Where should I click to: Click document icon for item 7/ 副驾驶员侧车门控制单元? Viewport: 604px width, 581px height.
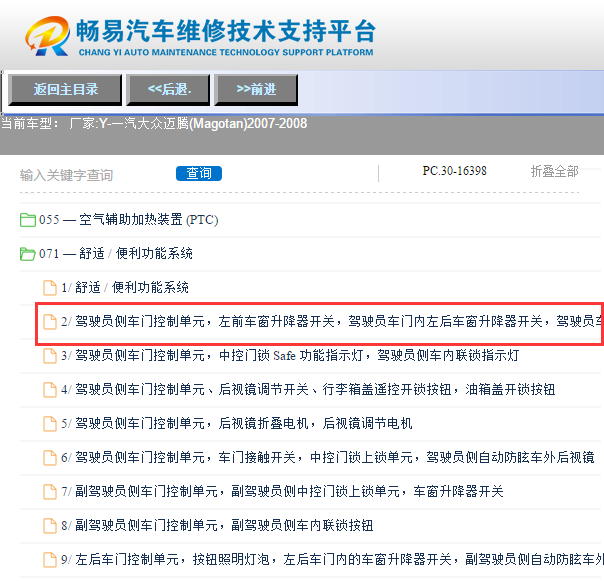tap(50, 492)
